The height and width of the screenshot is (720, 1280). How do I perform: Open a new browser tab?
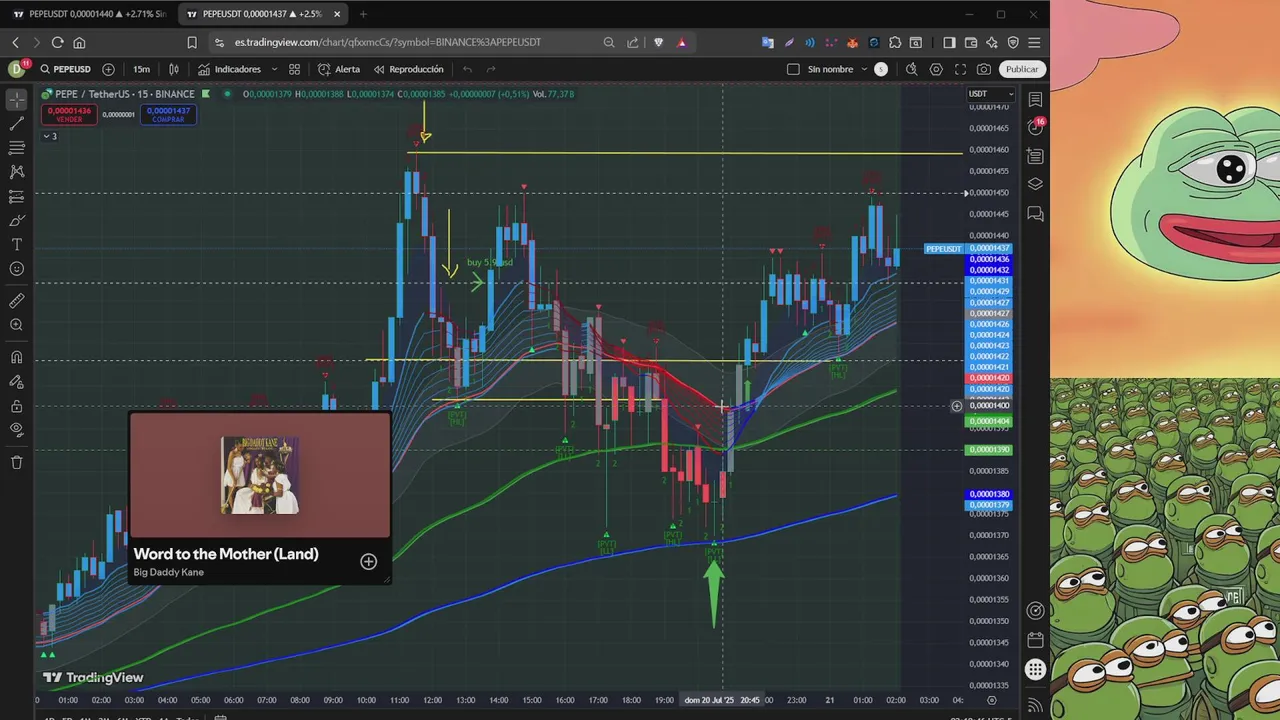pyautogui.click(x=363, y=14)
